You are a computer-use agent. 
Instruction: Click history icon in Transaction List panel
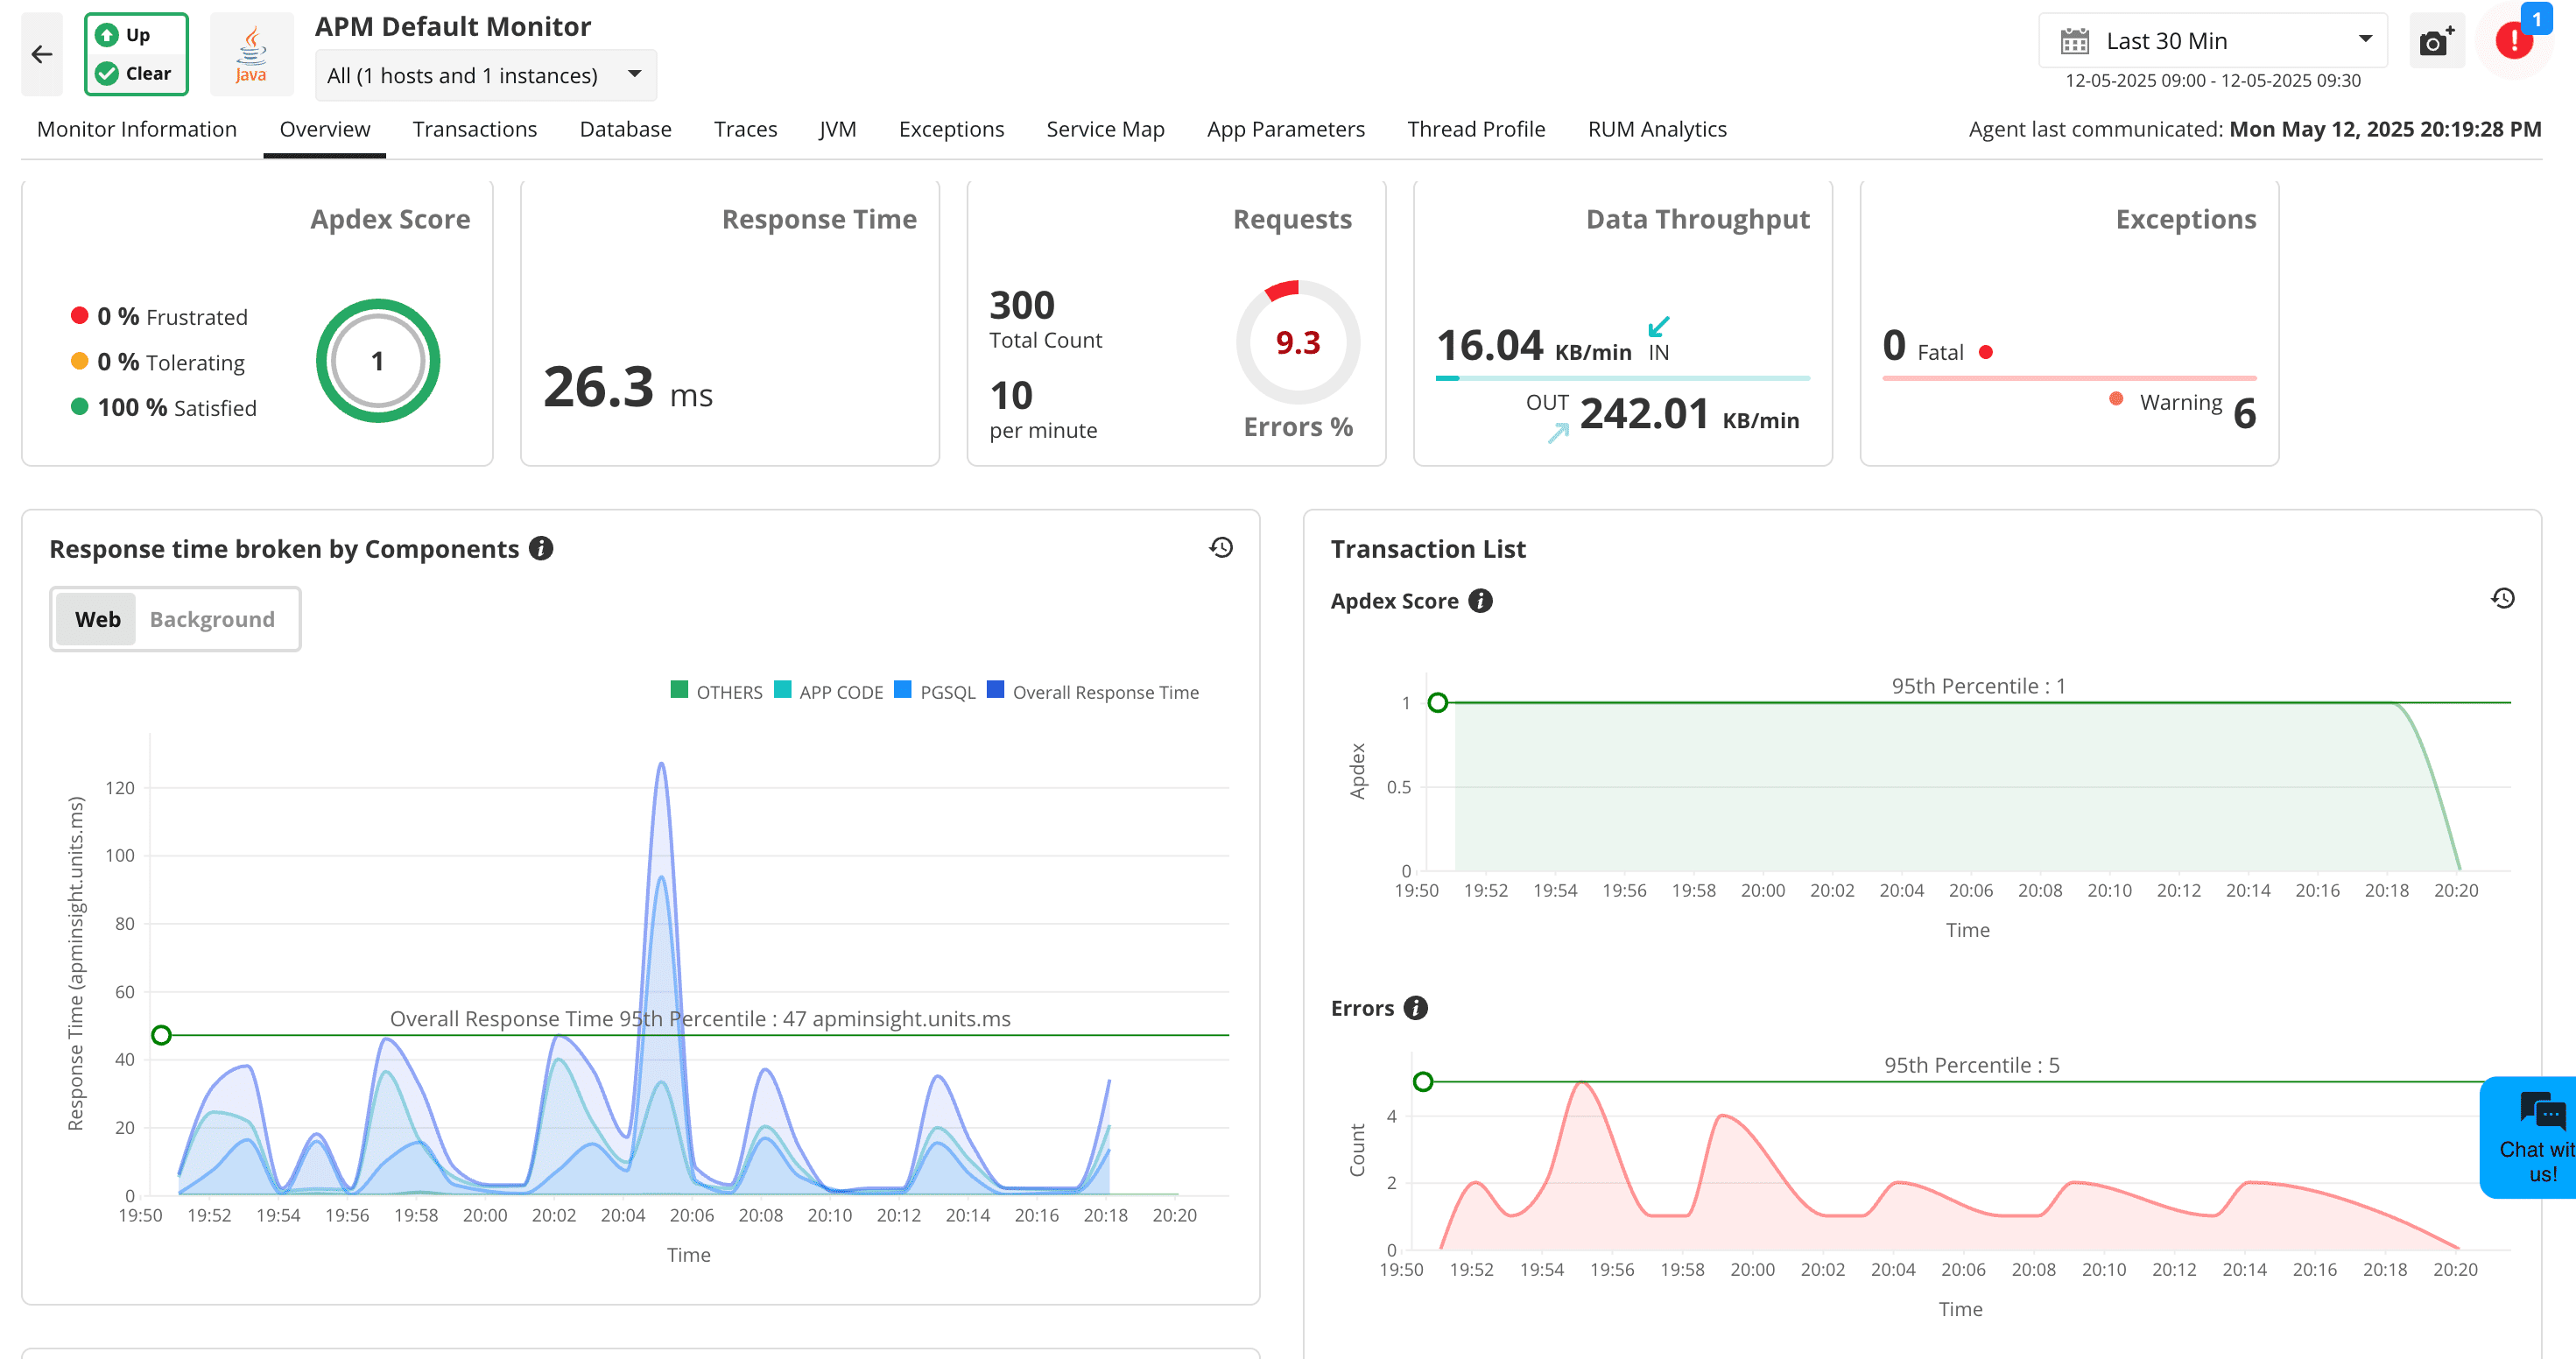coord(2502,598)
